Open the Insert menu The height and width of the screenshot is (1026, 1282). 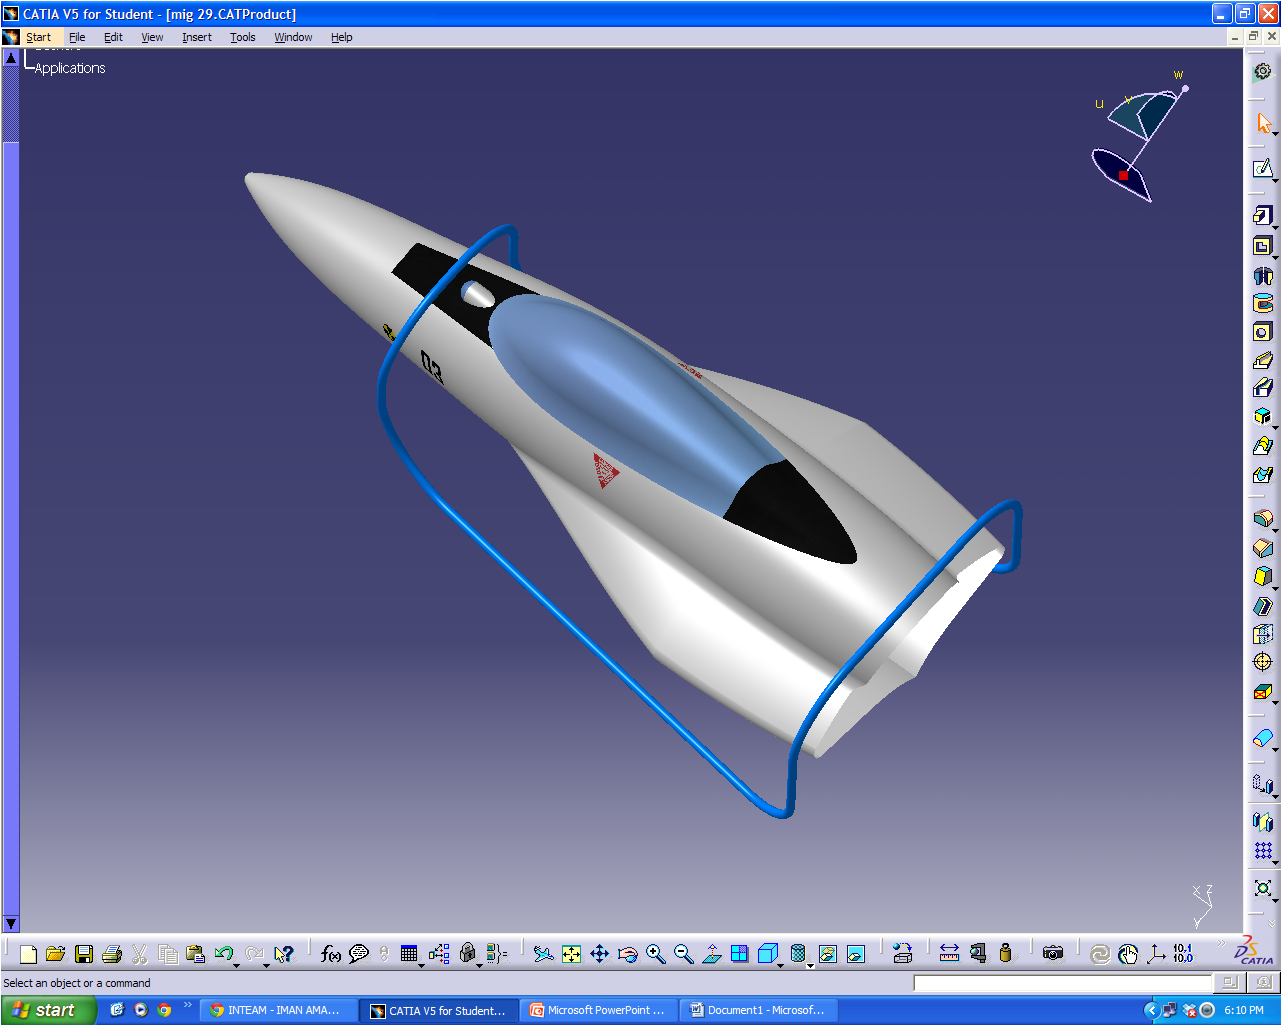(x=197, y=37)
